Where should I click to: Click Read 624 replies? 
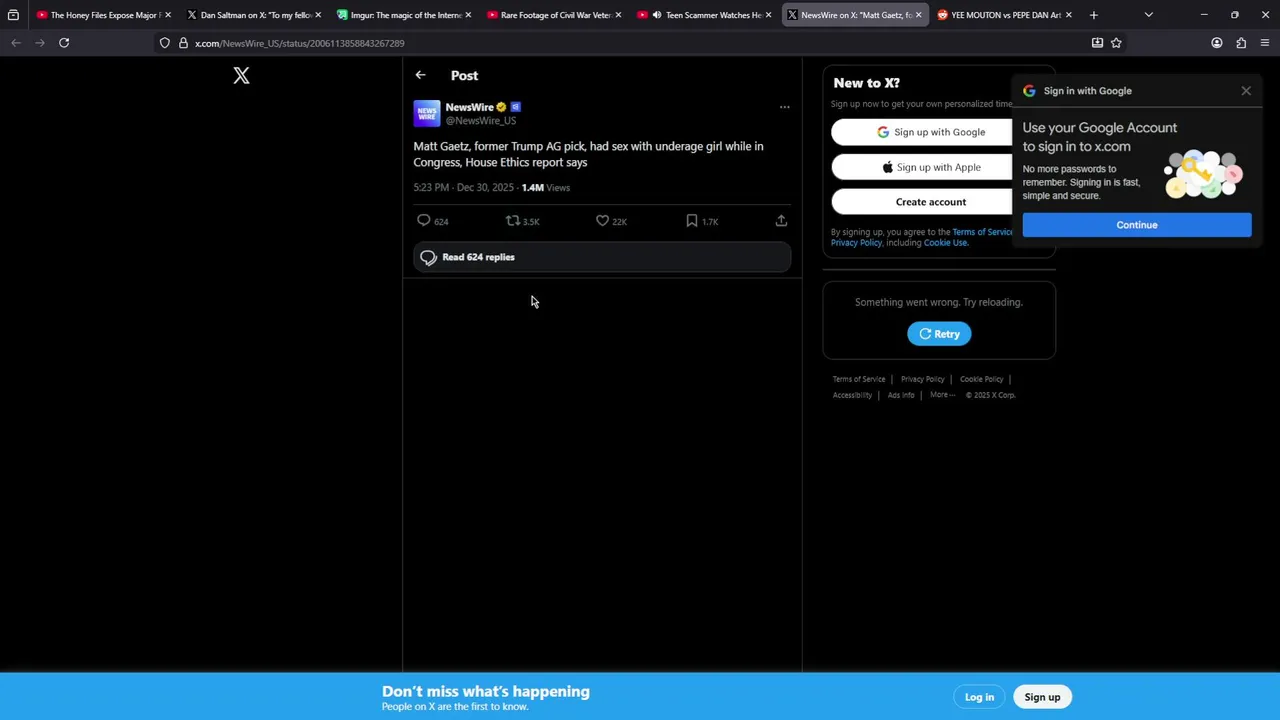tap(602, 257)
